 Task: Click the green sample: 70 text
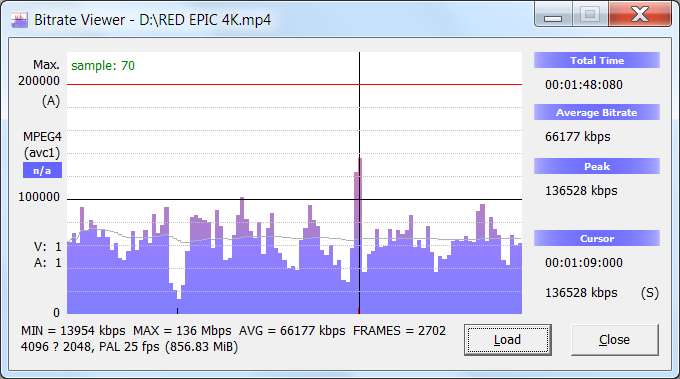tap(103, 65)
